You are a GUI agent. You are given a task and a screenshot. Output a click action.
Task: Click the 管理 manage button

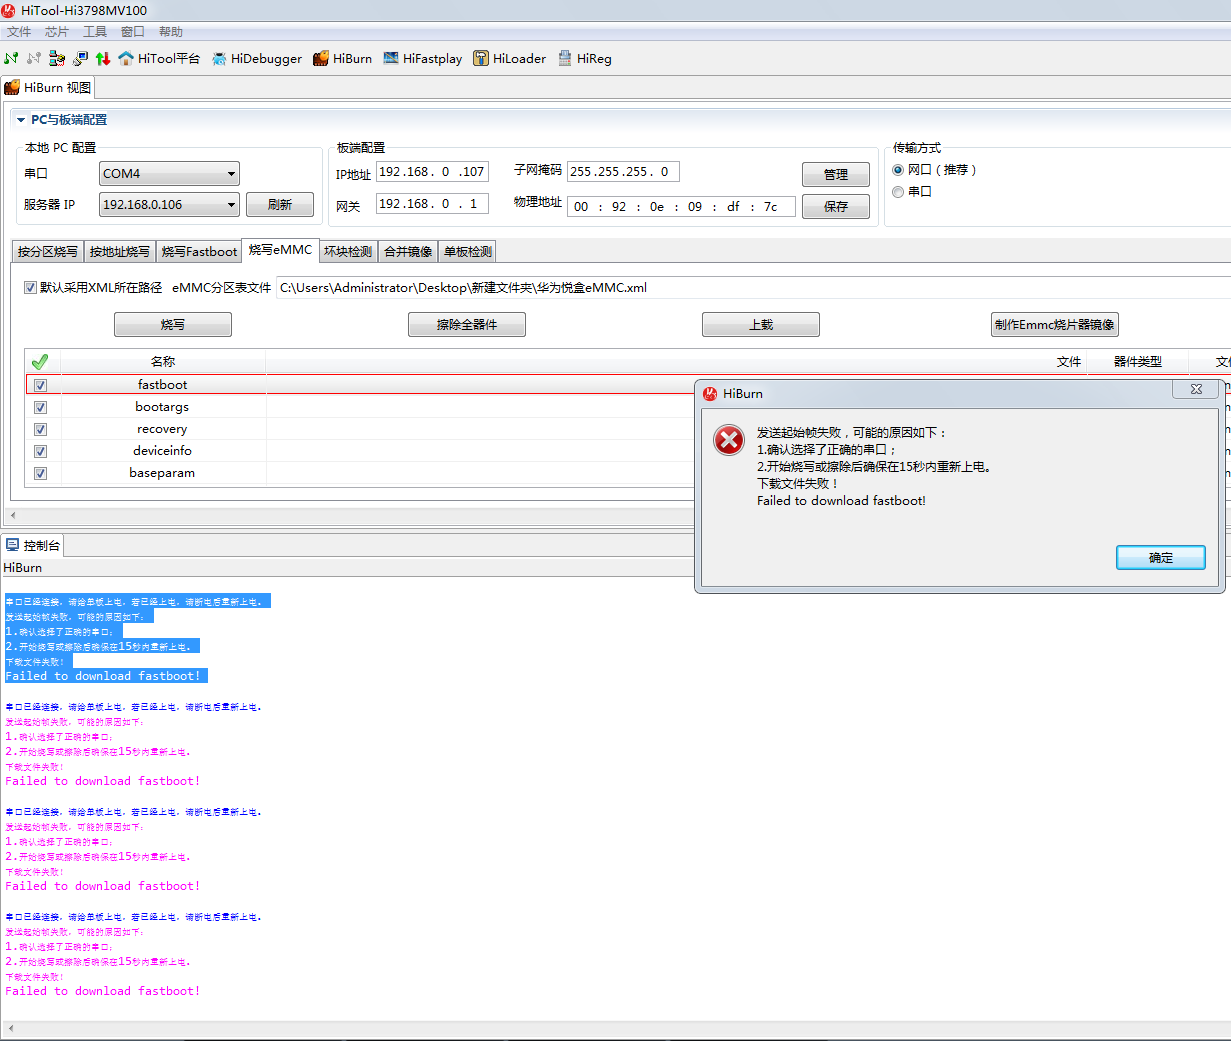point(836,174)
